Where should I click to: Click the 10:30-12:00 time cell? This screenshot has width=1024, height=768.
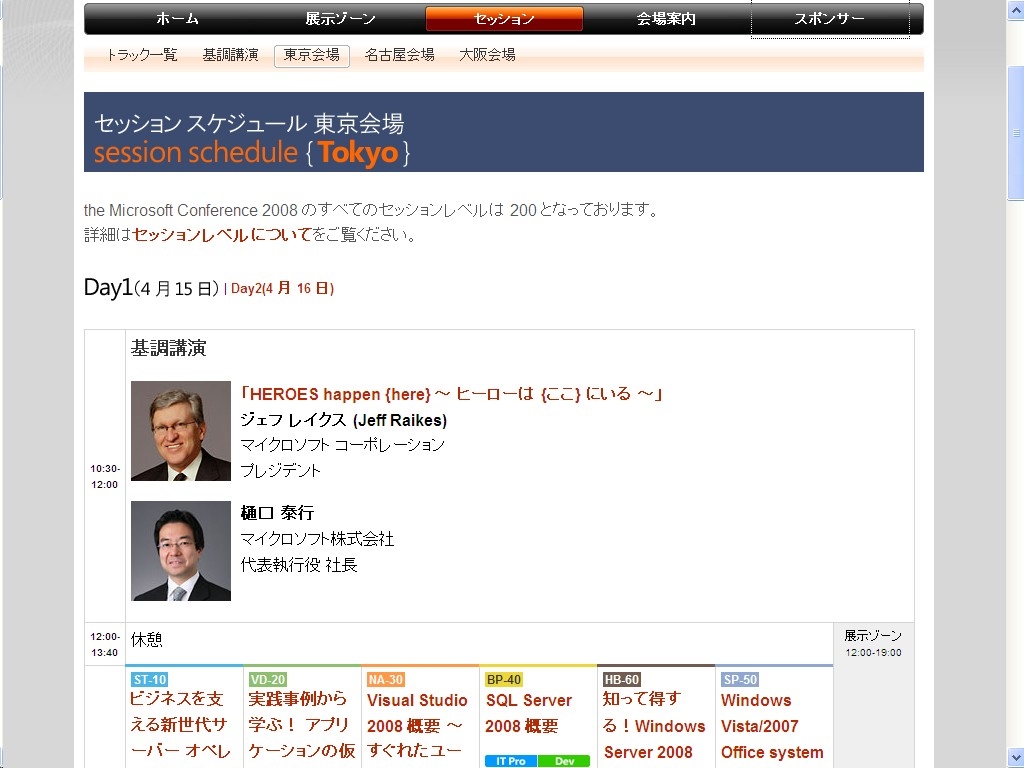pos(104,477)
